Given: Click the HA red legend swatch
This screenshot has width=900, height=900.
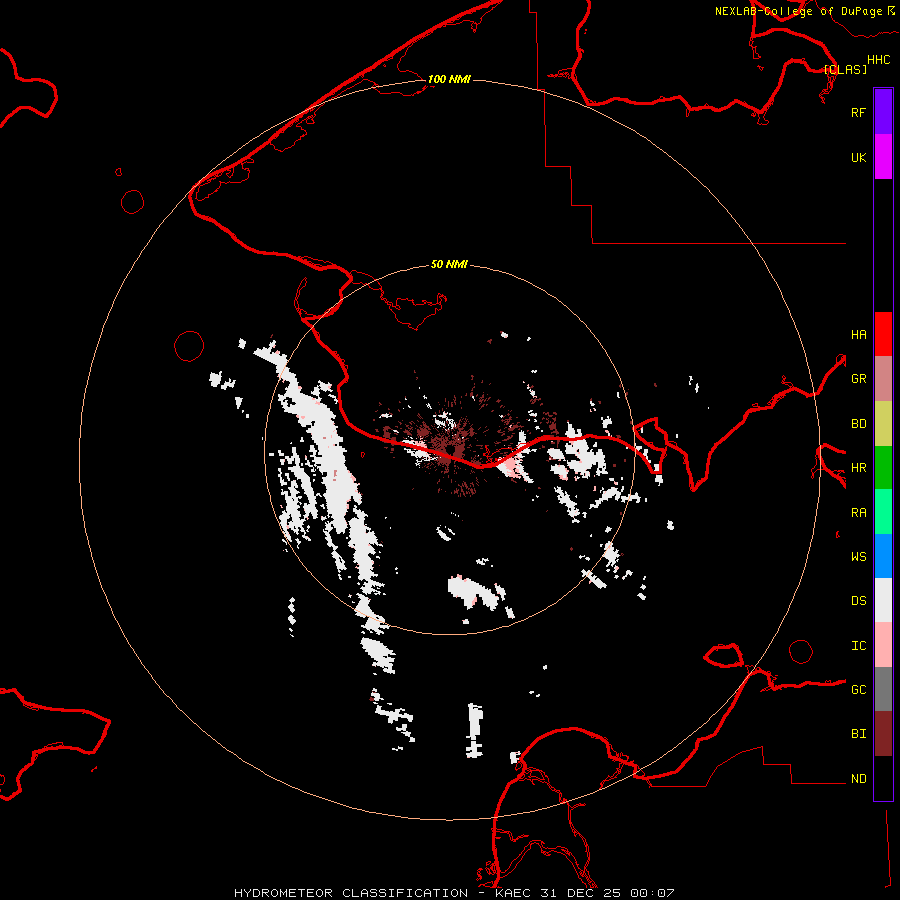Looking at the screenshot, I should (883, 334).
